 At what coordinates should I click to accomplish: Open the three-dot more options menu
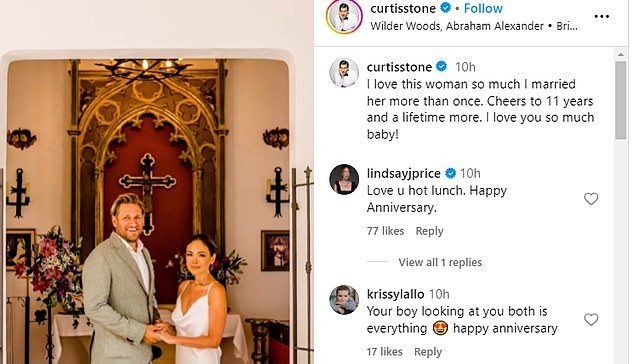coord(601,17)
